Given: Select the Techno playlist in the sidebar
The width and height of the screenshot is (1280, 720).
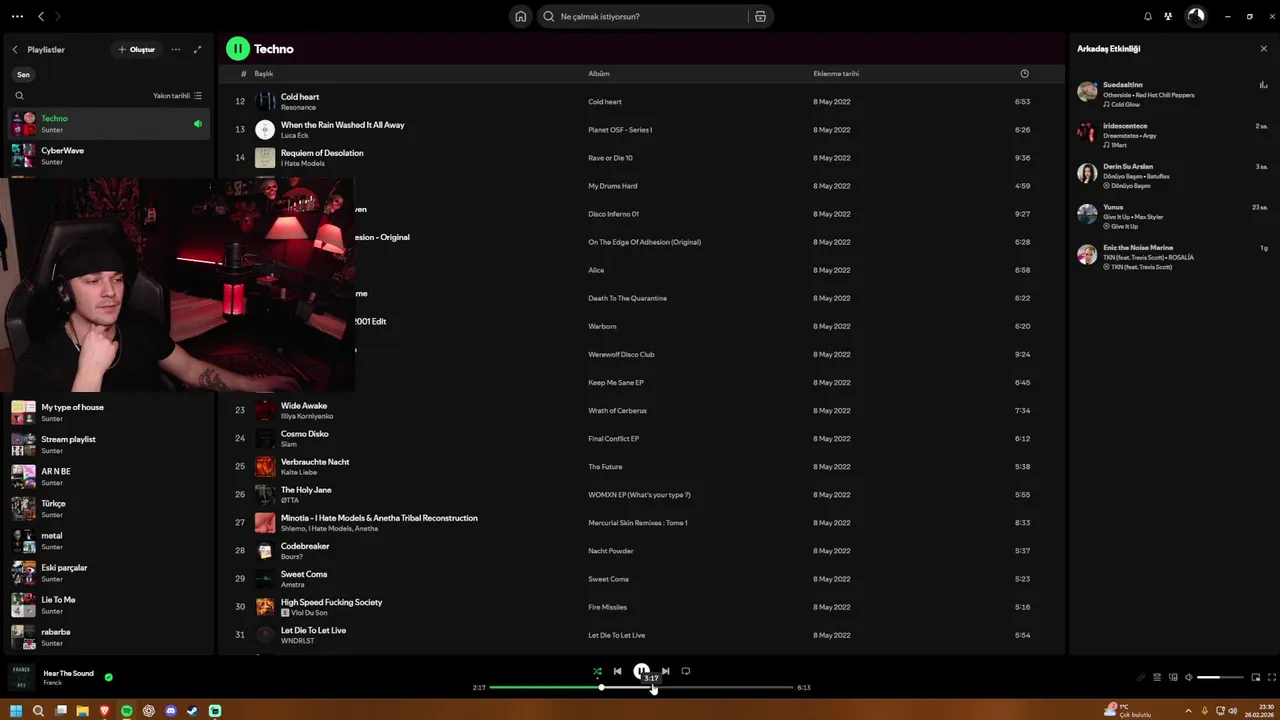Looking at the screenshot, I should pyautogui.click(x=109, y=124).
